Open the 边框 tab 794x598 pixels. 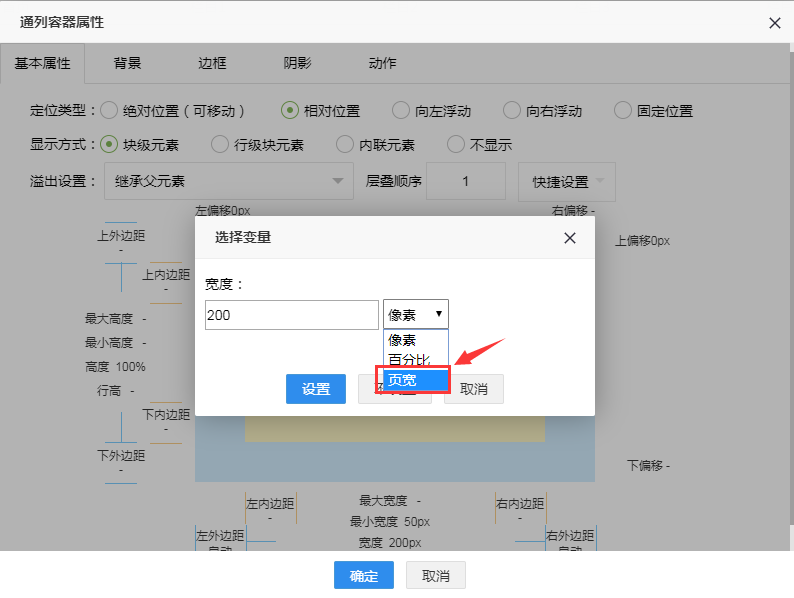coord(212,63)
